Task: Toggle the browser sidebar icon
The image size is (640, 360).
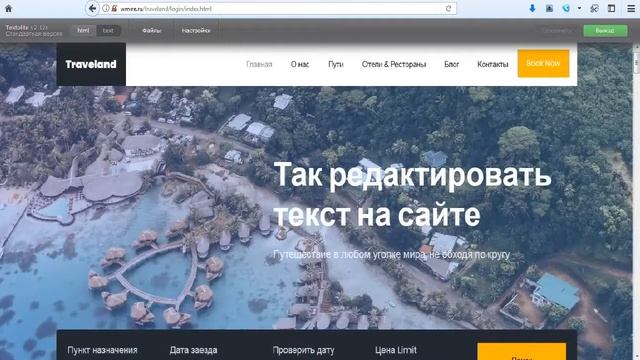Action: tap(611, 8)
